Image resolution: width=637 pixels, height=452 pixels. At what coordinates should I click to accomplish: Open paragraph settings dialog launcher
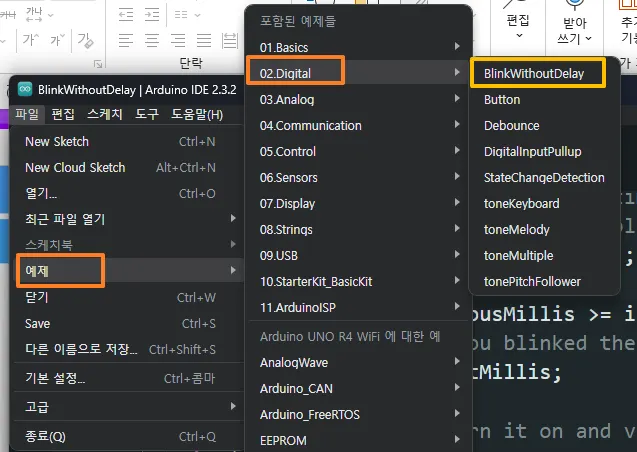[x=98, y=64]
